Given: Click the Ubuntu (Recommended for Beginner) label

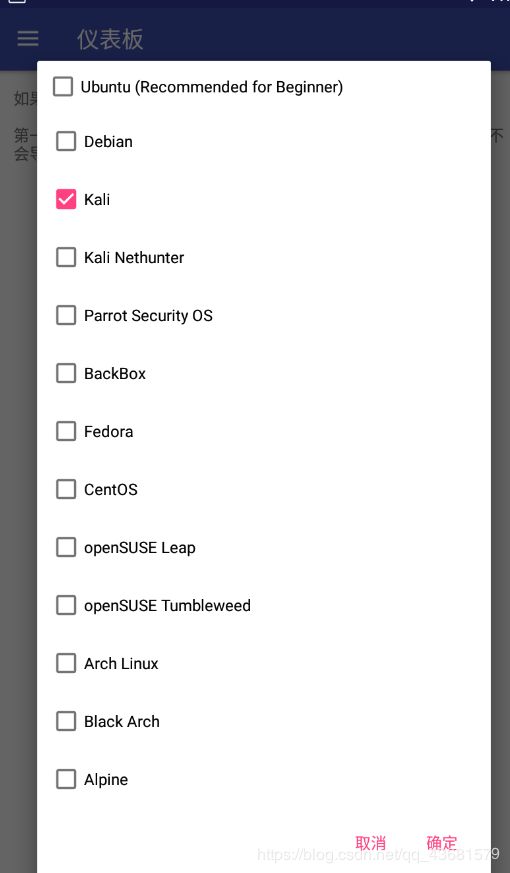Looking at the screenshot, I should (212, 87).
